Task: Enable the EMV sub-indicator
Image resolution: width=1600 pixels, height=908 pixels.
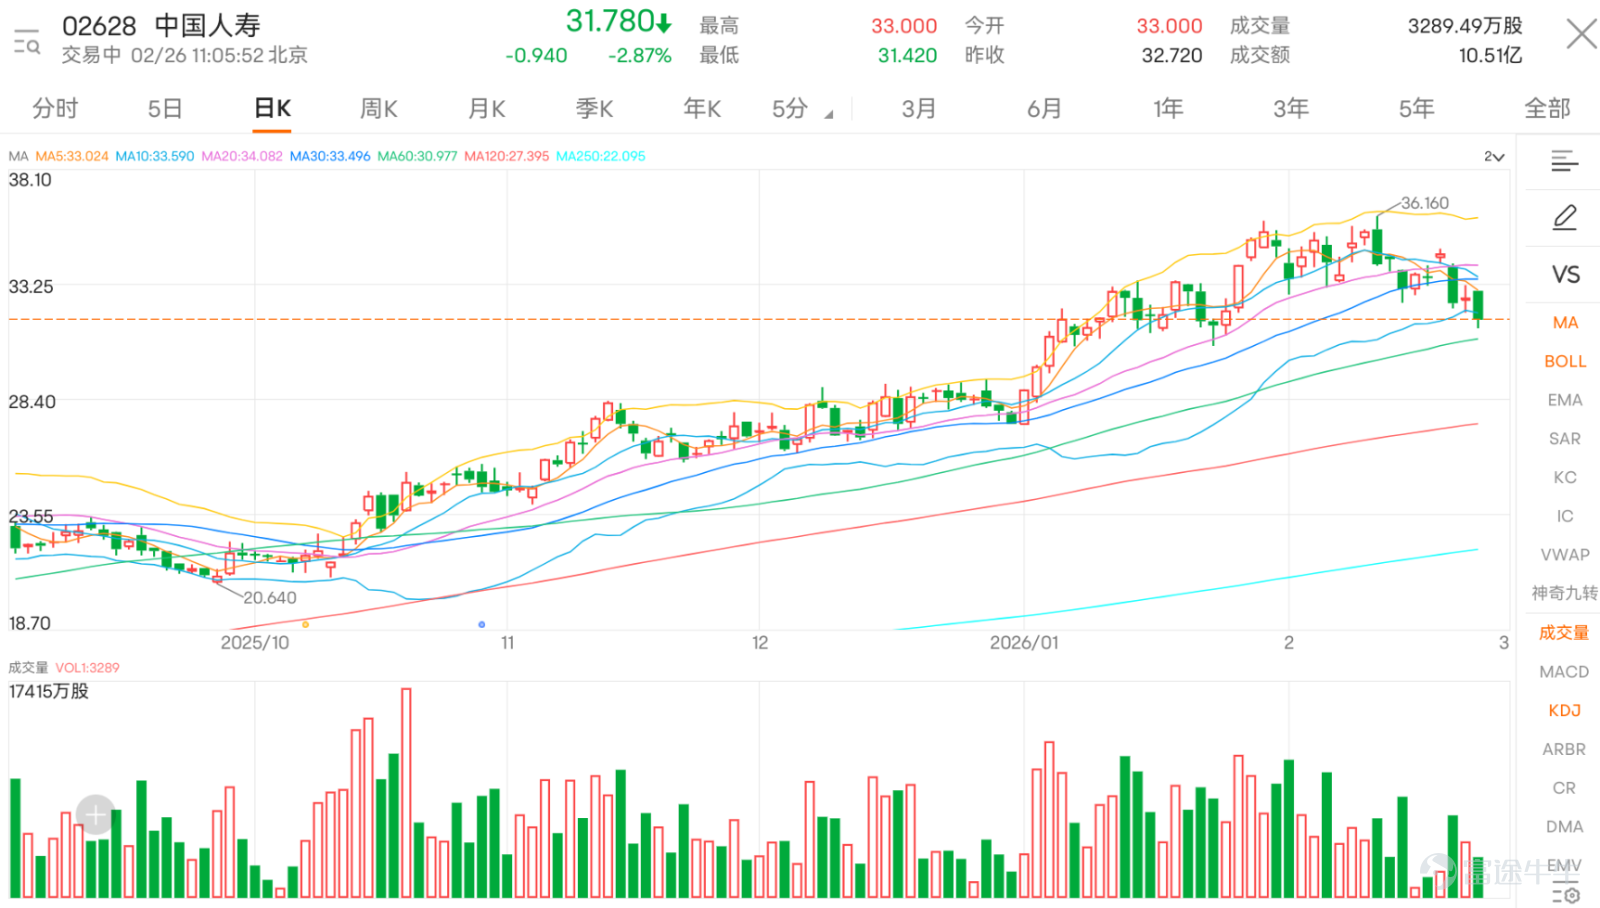Action: tap(1565, 865)
